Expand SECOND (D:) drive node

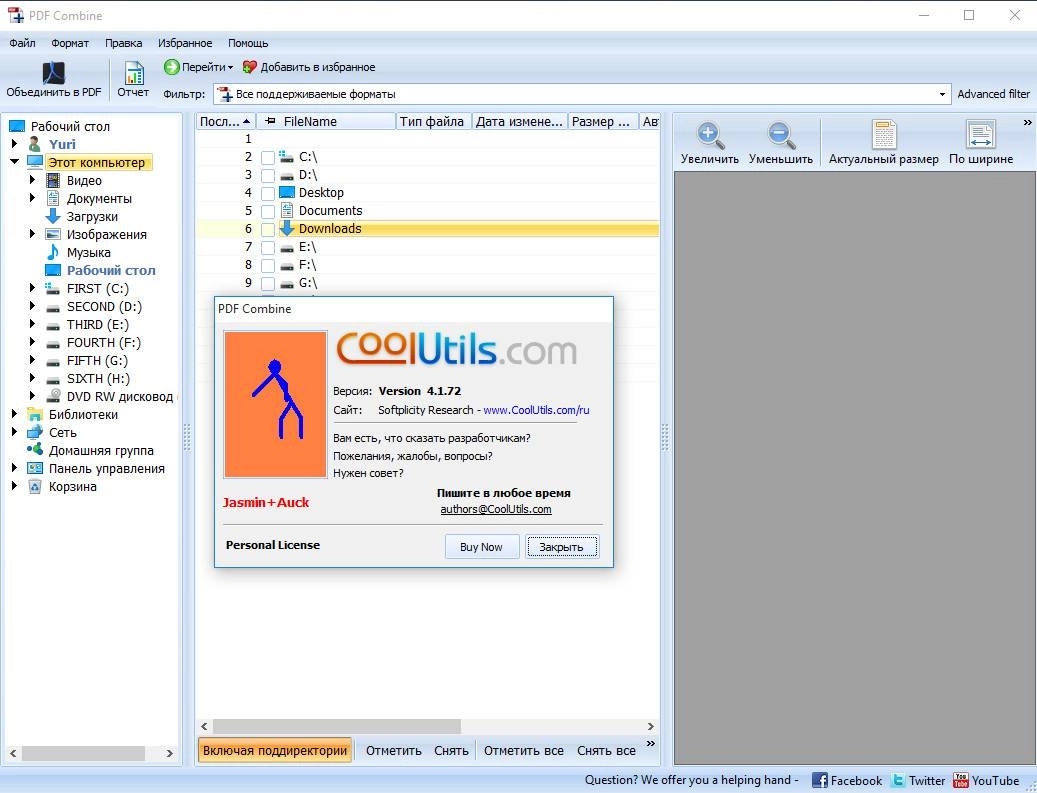click(x=32, y=306)
